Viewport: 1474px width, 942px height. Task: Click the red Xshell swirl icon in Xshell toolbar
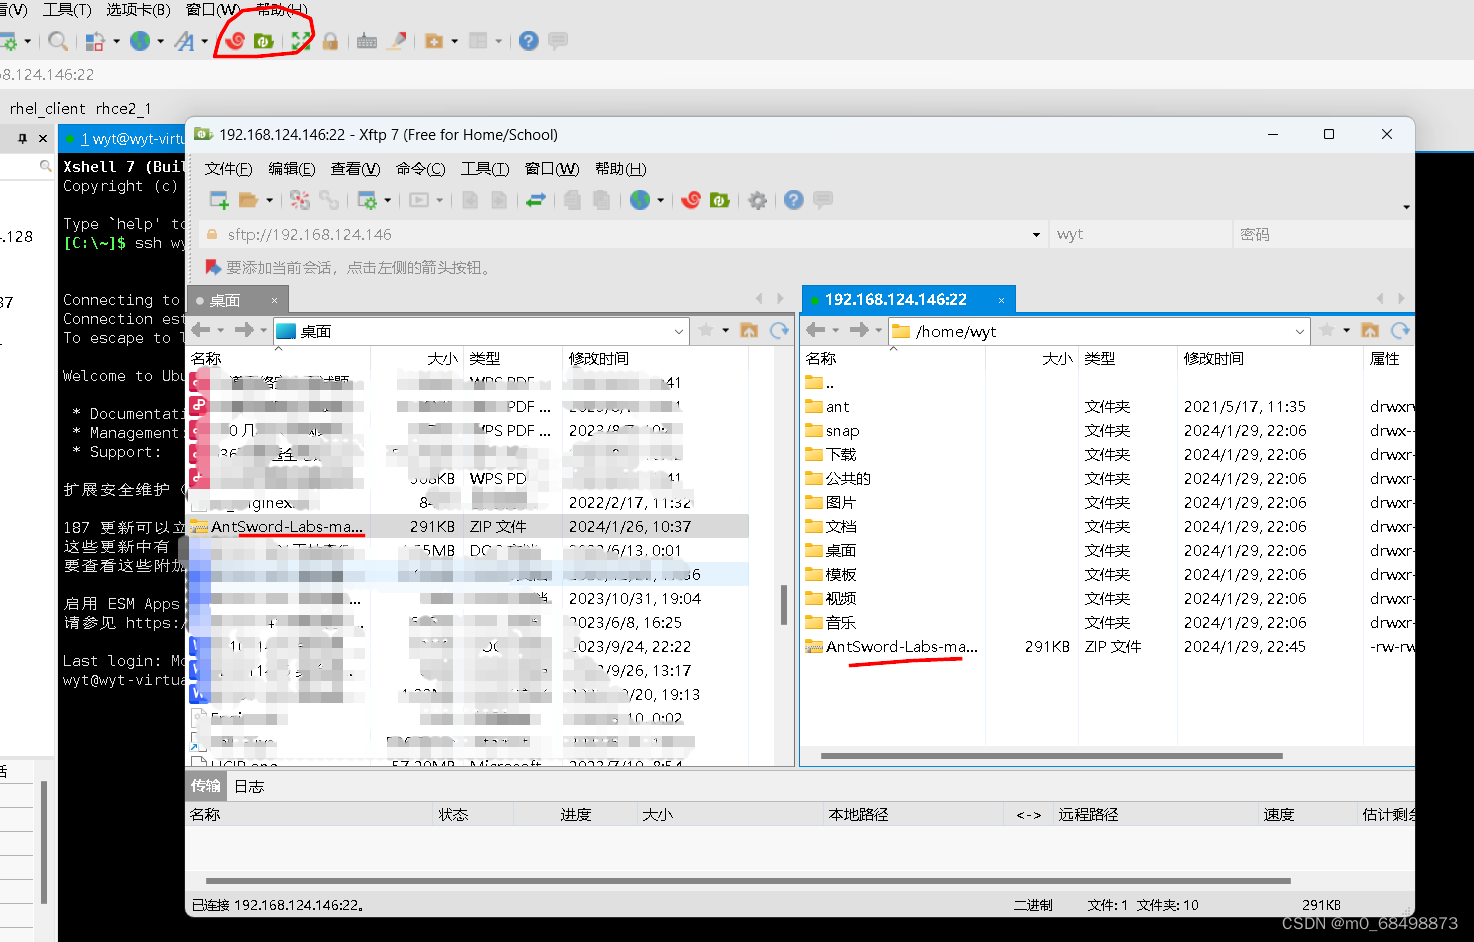[236, 40]
